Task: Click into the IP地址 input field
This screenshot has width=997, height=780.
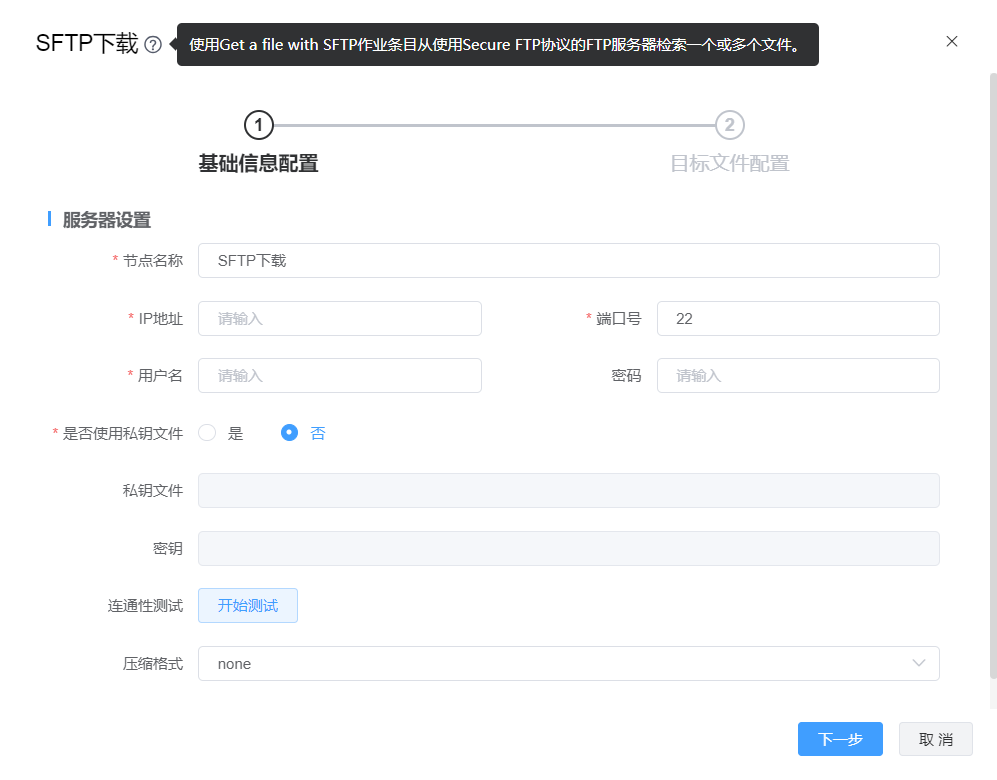Action: pyautogui.click(x=339, y=319)
